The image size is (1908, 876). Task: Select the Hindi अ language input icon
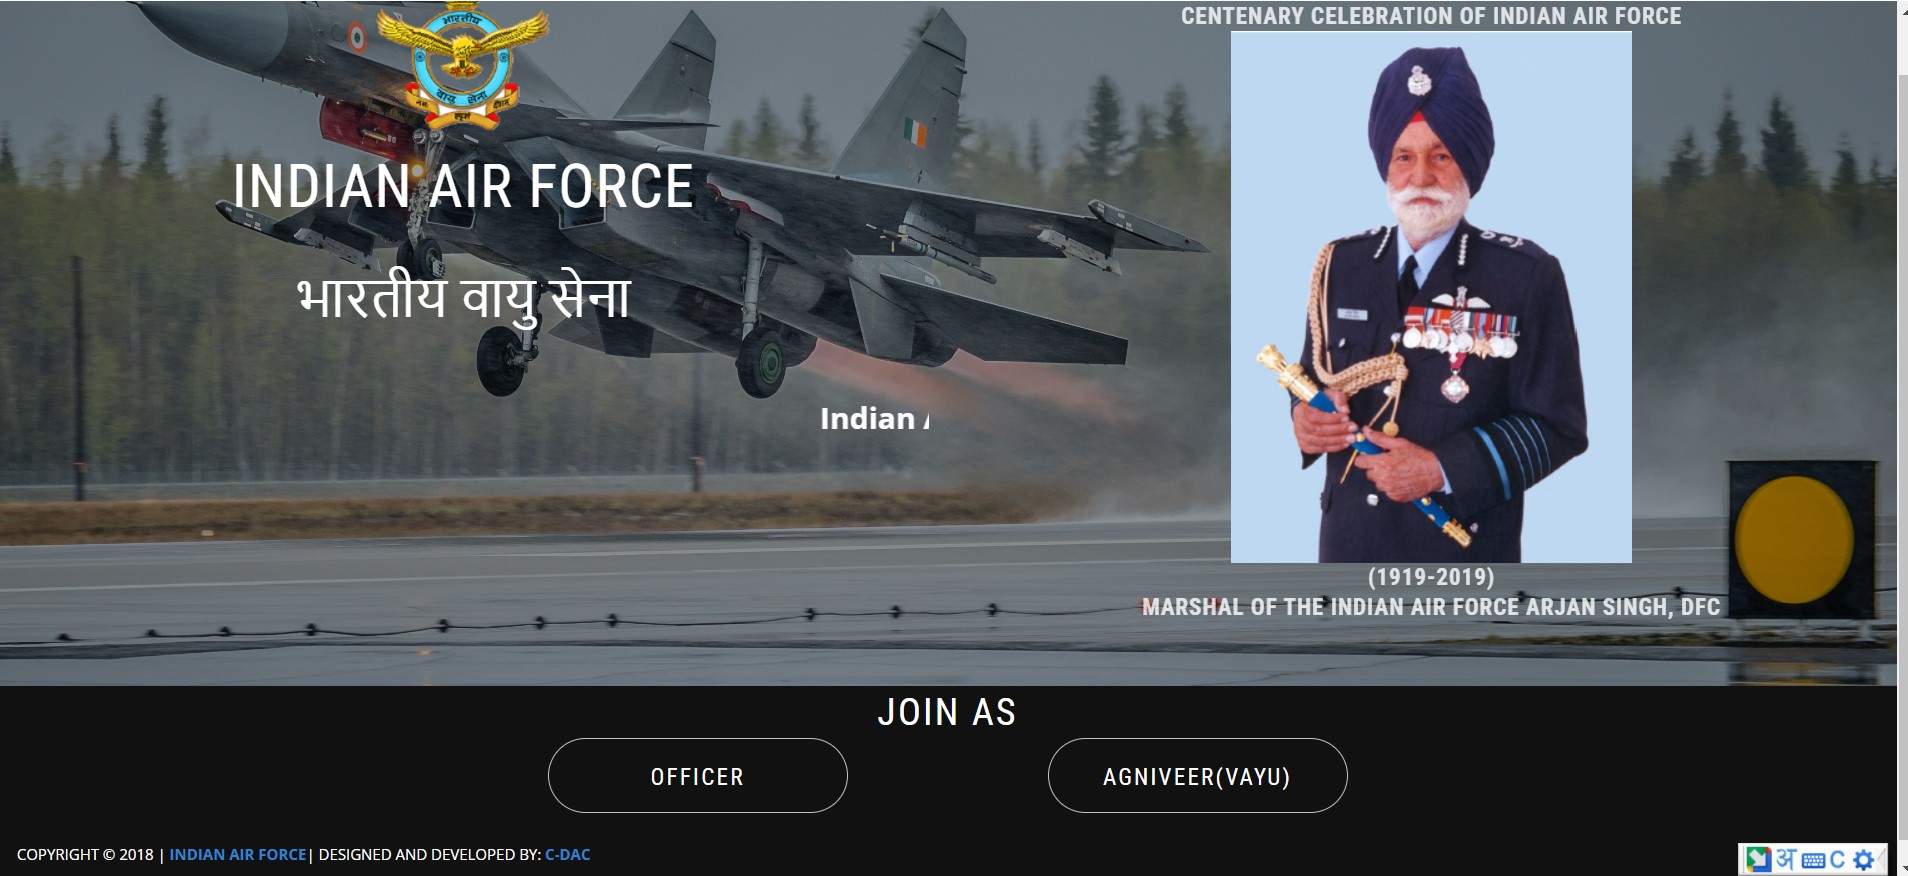pyautogui.click(x=1787, y=859)
